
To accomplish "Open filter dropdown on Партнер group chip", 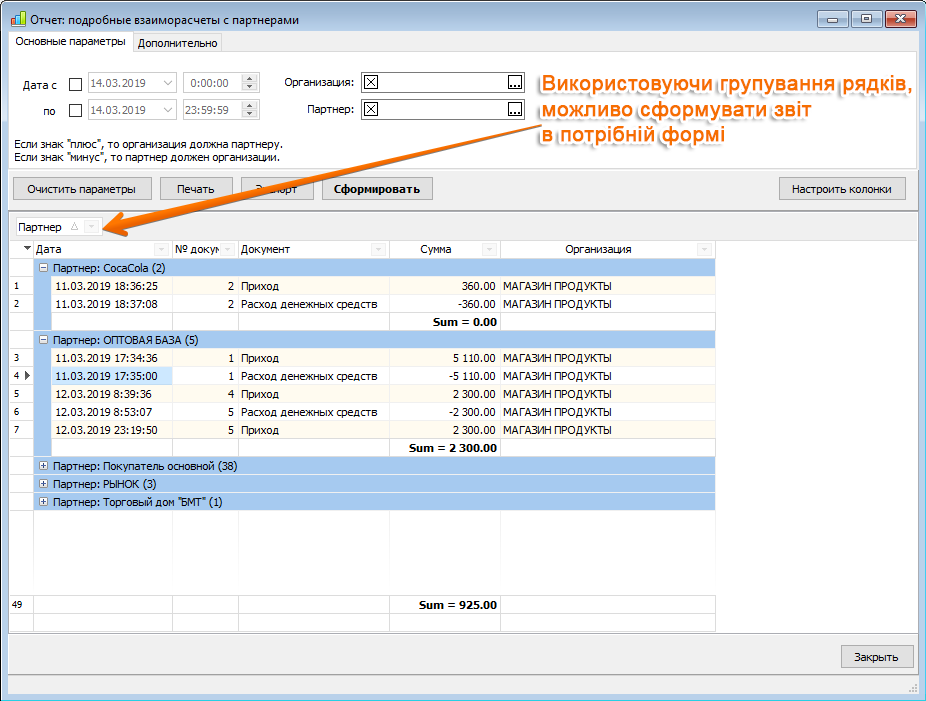I will (x=91, y=226).
